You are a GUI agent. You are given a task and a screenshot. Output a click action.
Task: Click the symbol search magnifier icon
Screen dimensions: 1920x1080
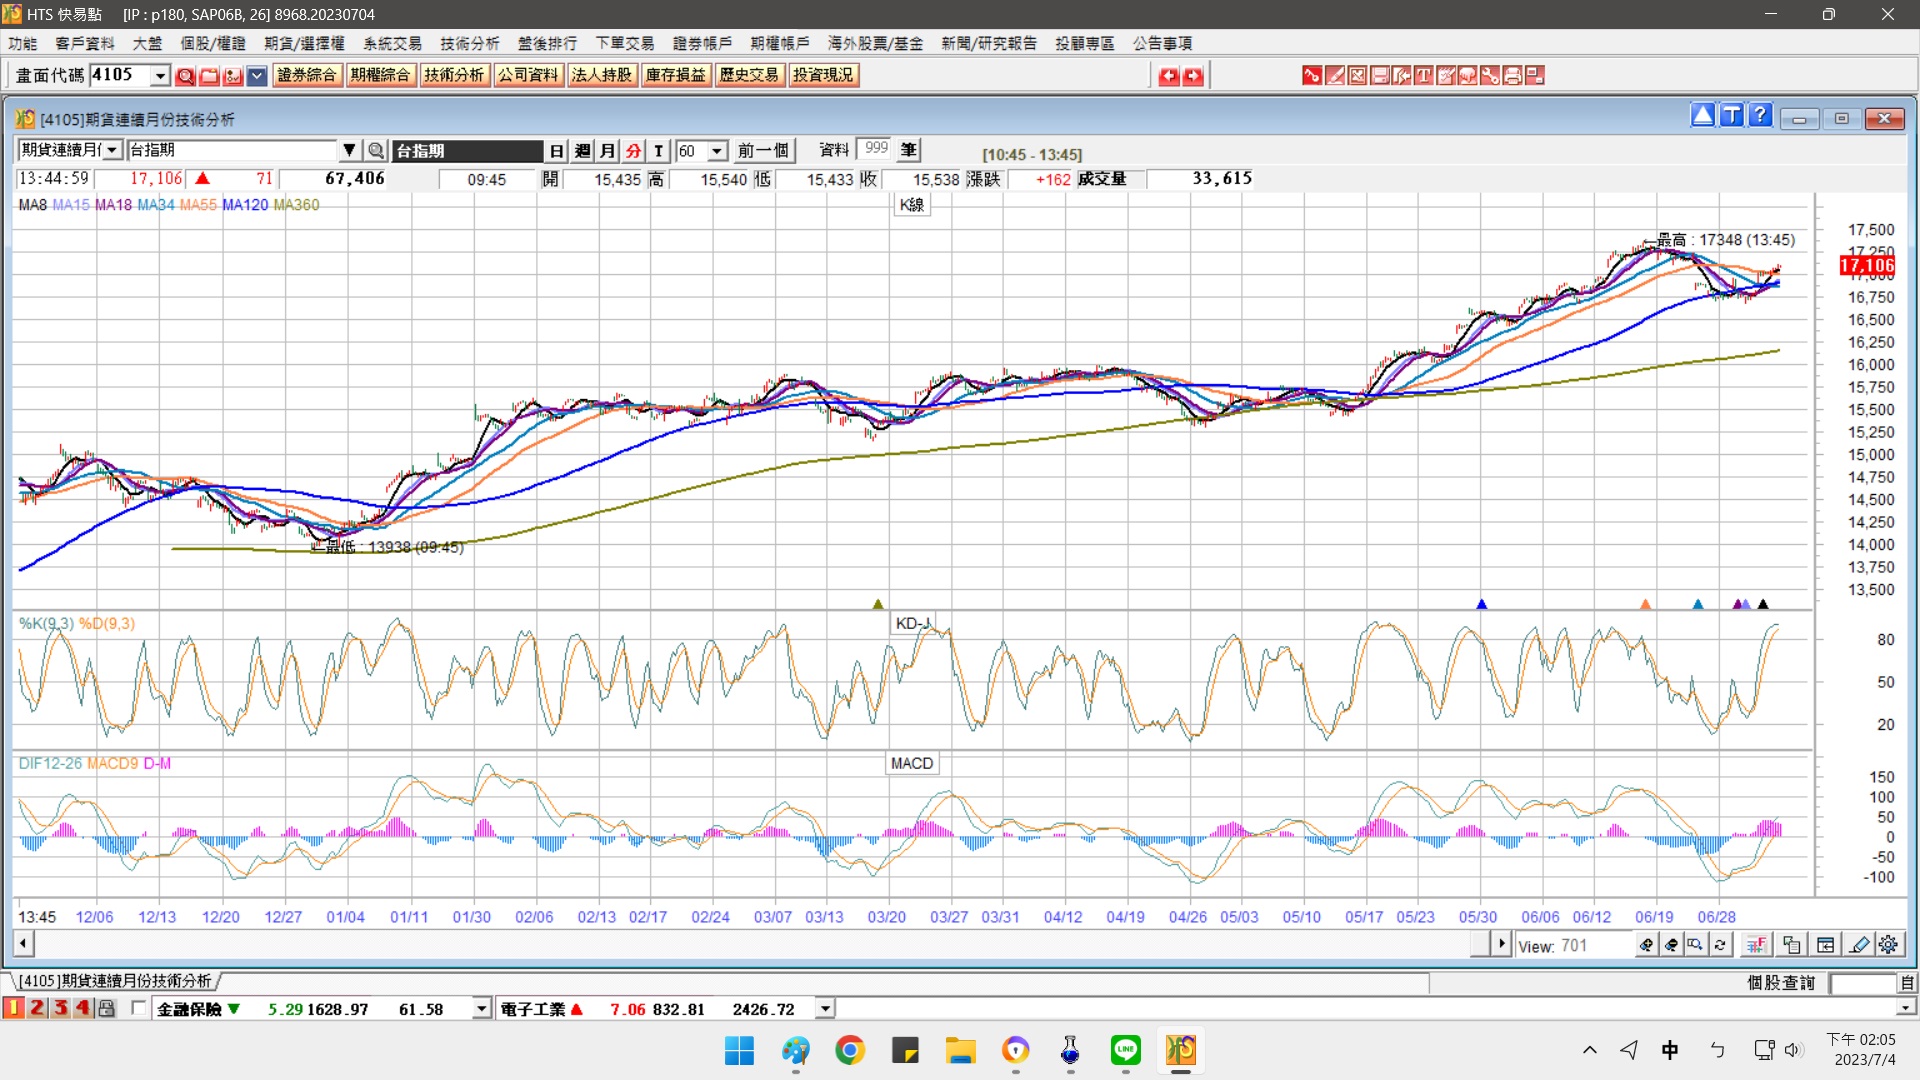coord(376,151)
